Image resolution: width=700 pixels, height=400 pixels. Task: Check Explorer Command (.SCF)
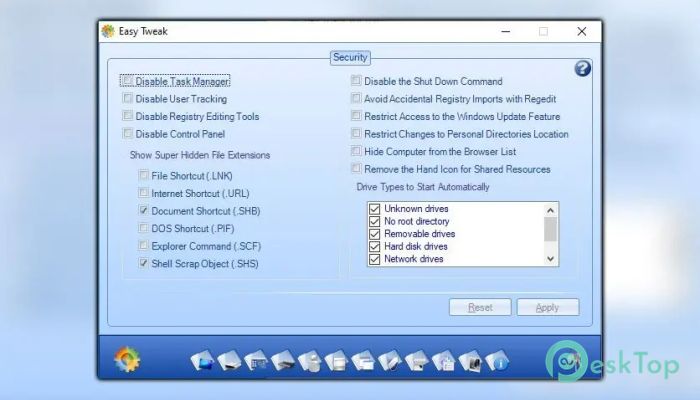(143, 246)
